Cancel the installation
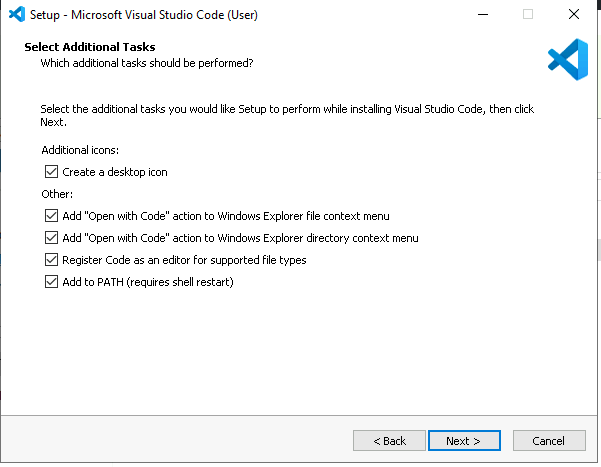Screen dimensions: 601x467 (x=549, y=441)
